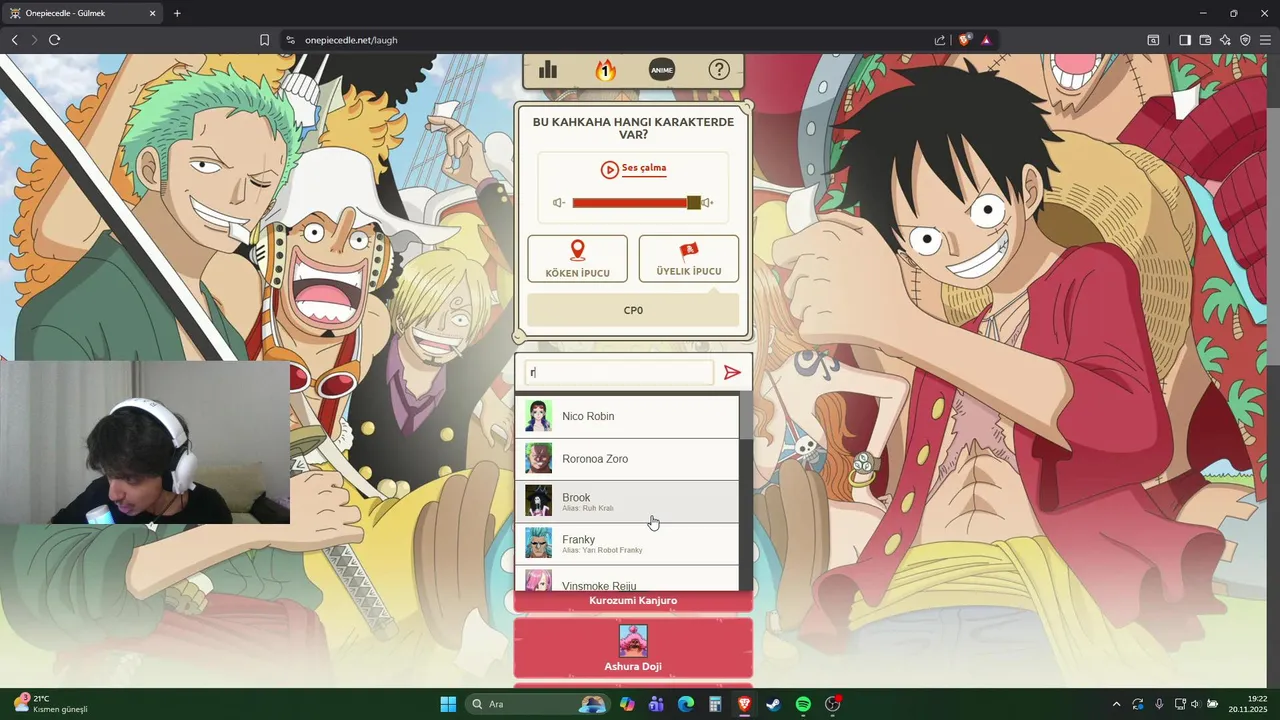Toggle the browser sidebar panel
1280x720 pixels.
click(1185, 40)
